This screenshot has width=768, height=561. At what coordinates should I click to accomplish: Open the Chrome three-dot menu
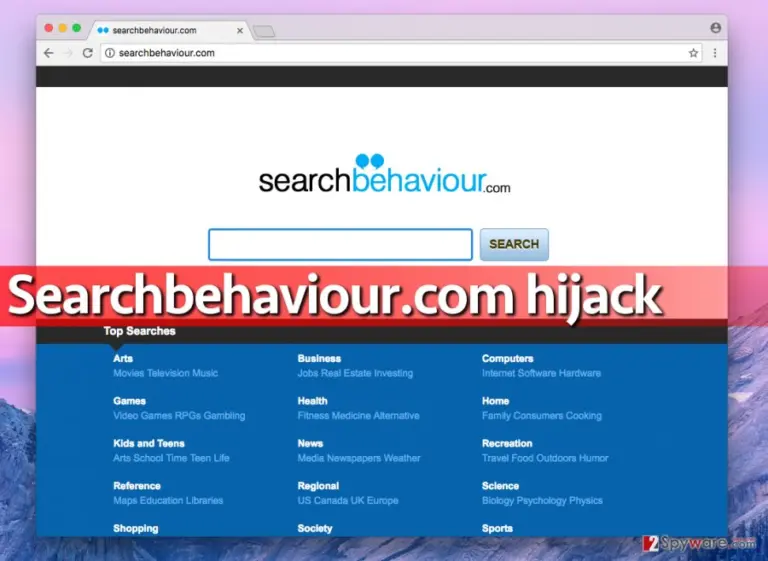[715, 53]
